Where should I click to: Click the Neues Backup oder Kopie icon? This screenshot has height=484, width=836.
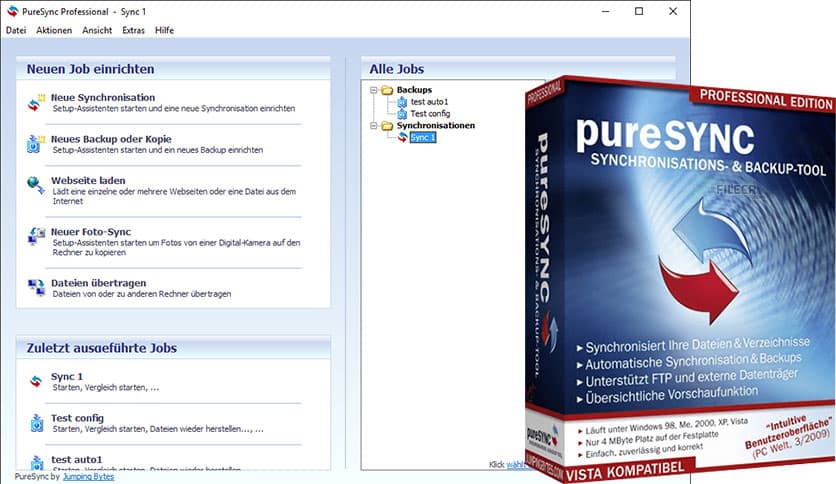(35, 144)
